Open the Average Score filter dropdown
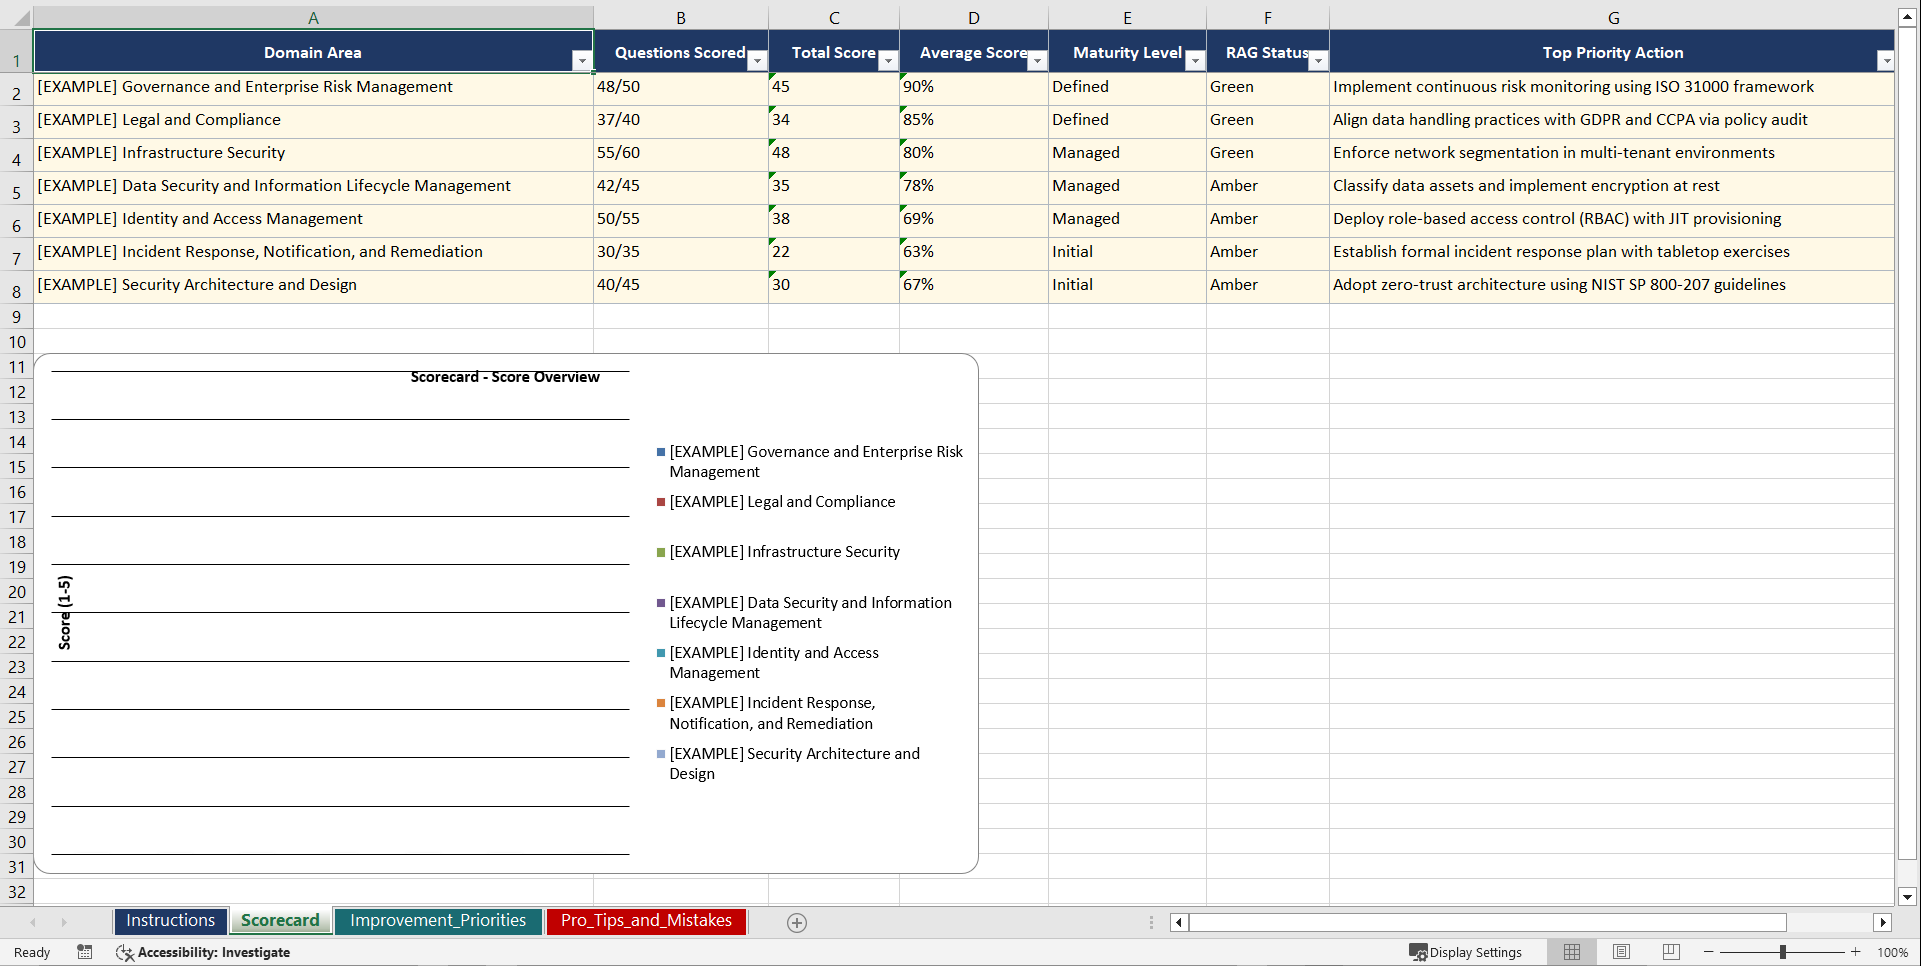This screenshot has width=1921, height=966. click(x=1037, y=61)
